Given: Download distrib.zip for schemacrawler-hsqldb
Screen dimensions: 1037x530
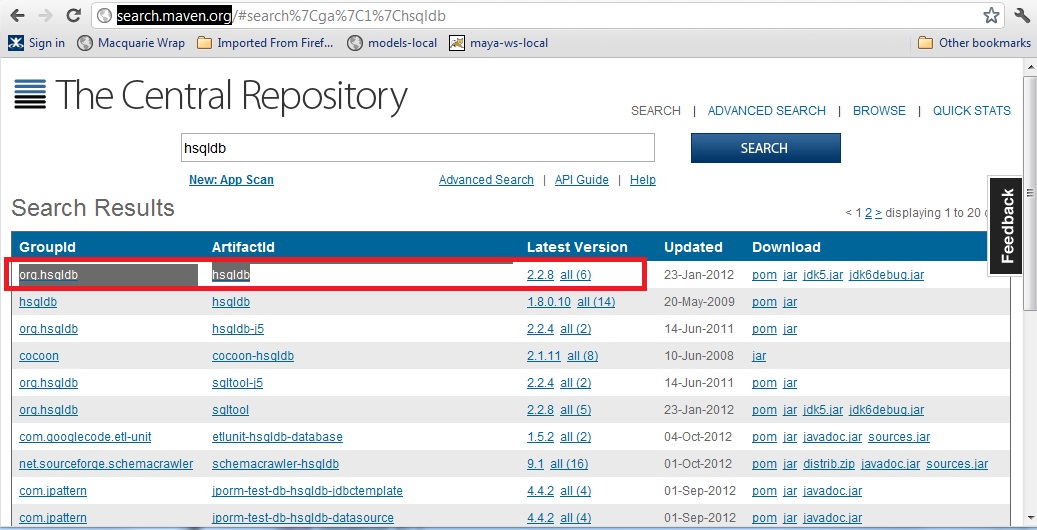Looking at the screenshot, I should [829, 464].
